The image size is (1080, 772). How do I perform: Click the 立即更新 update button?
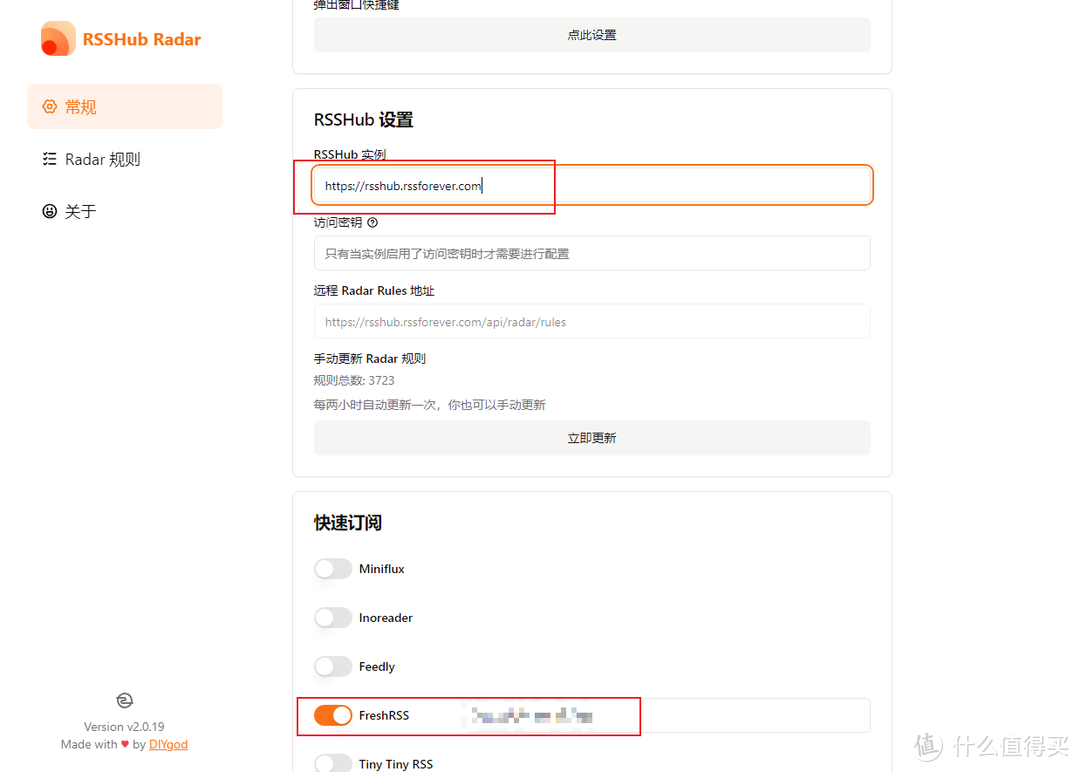[x=592, y=438]
